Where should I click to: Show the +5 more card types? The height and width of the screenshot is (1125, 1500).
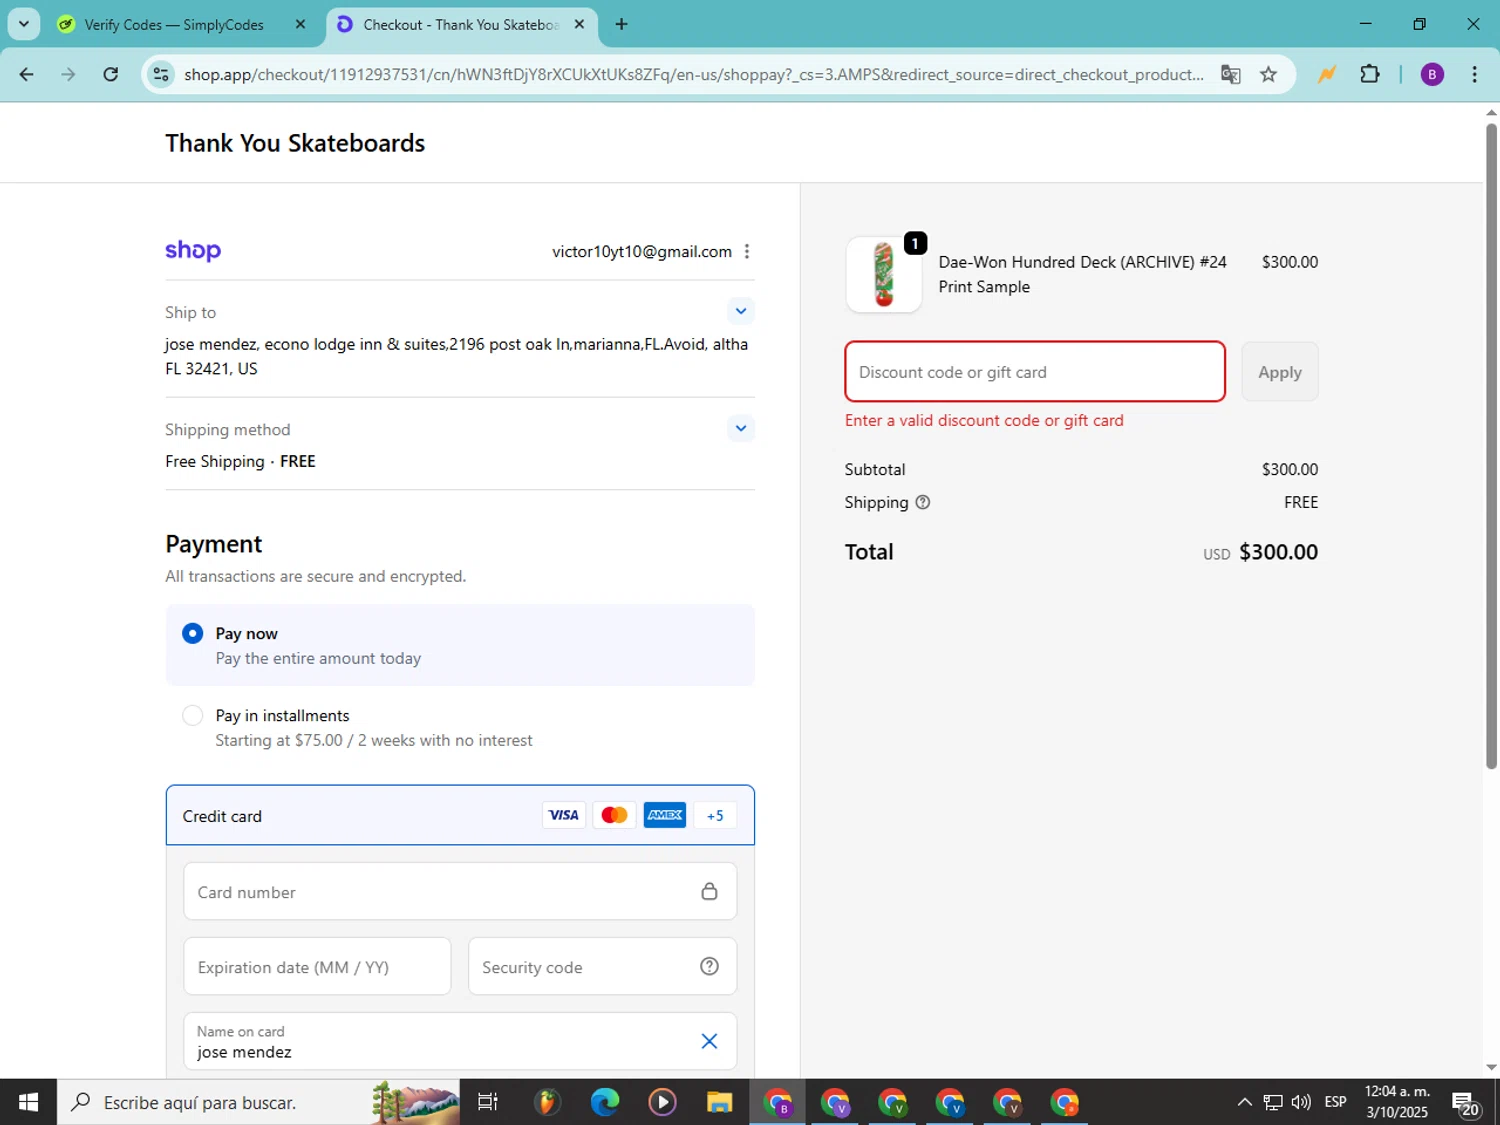(x=715, y=815)
